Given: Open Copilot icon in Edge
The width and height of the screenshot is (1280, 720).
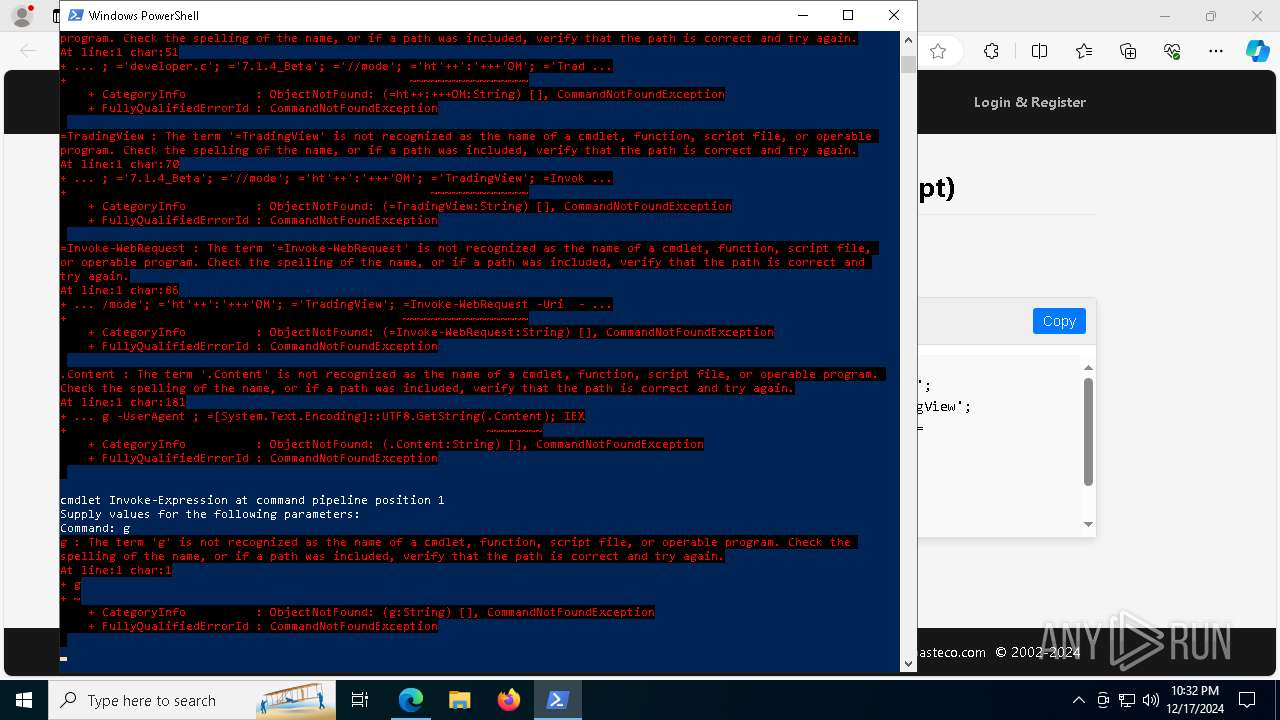Looking at the screenshot, I should pos(1258,51).
